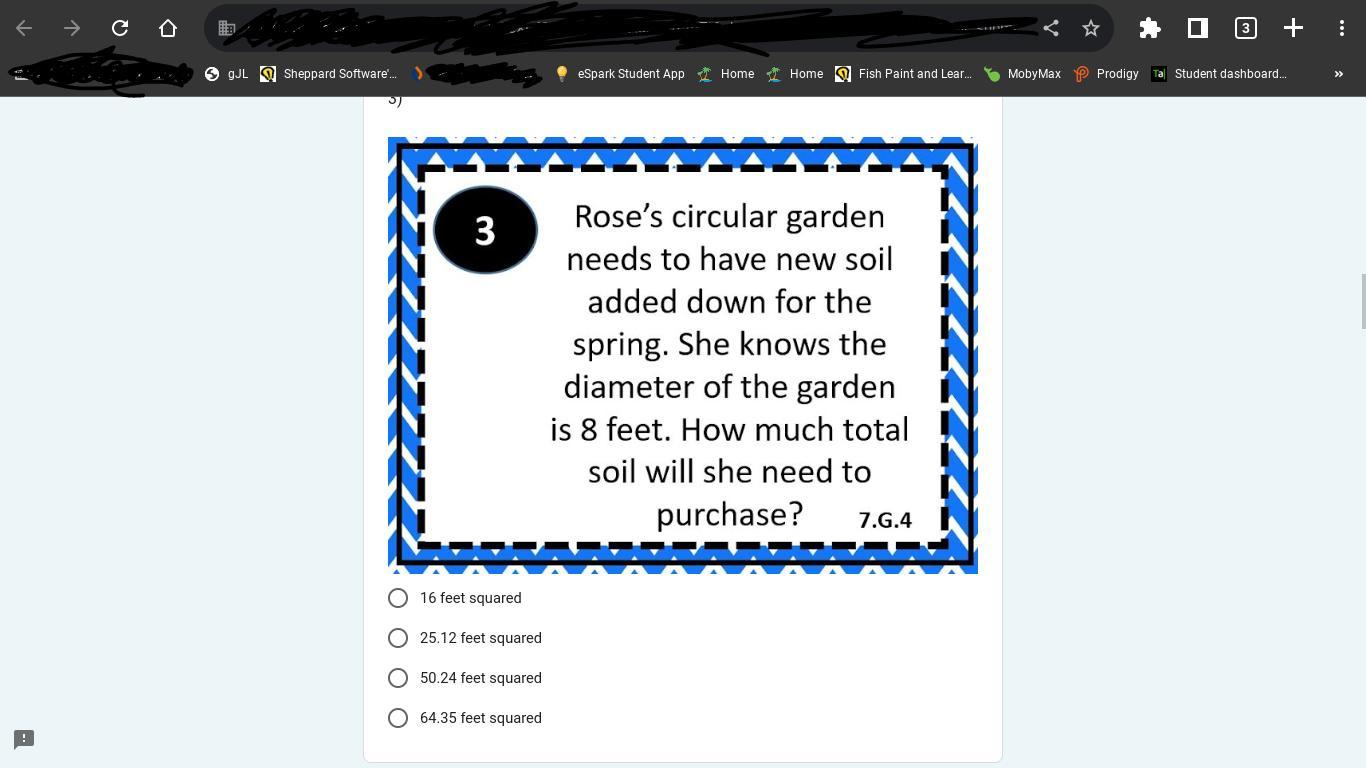Screen dimensions: 1366x768
Task: Reload the page with the refresh icon
Action: (120, 28)
